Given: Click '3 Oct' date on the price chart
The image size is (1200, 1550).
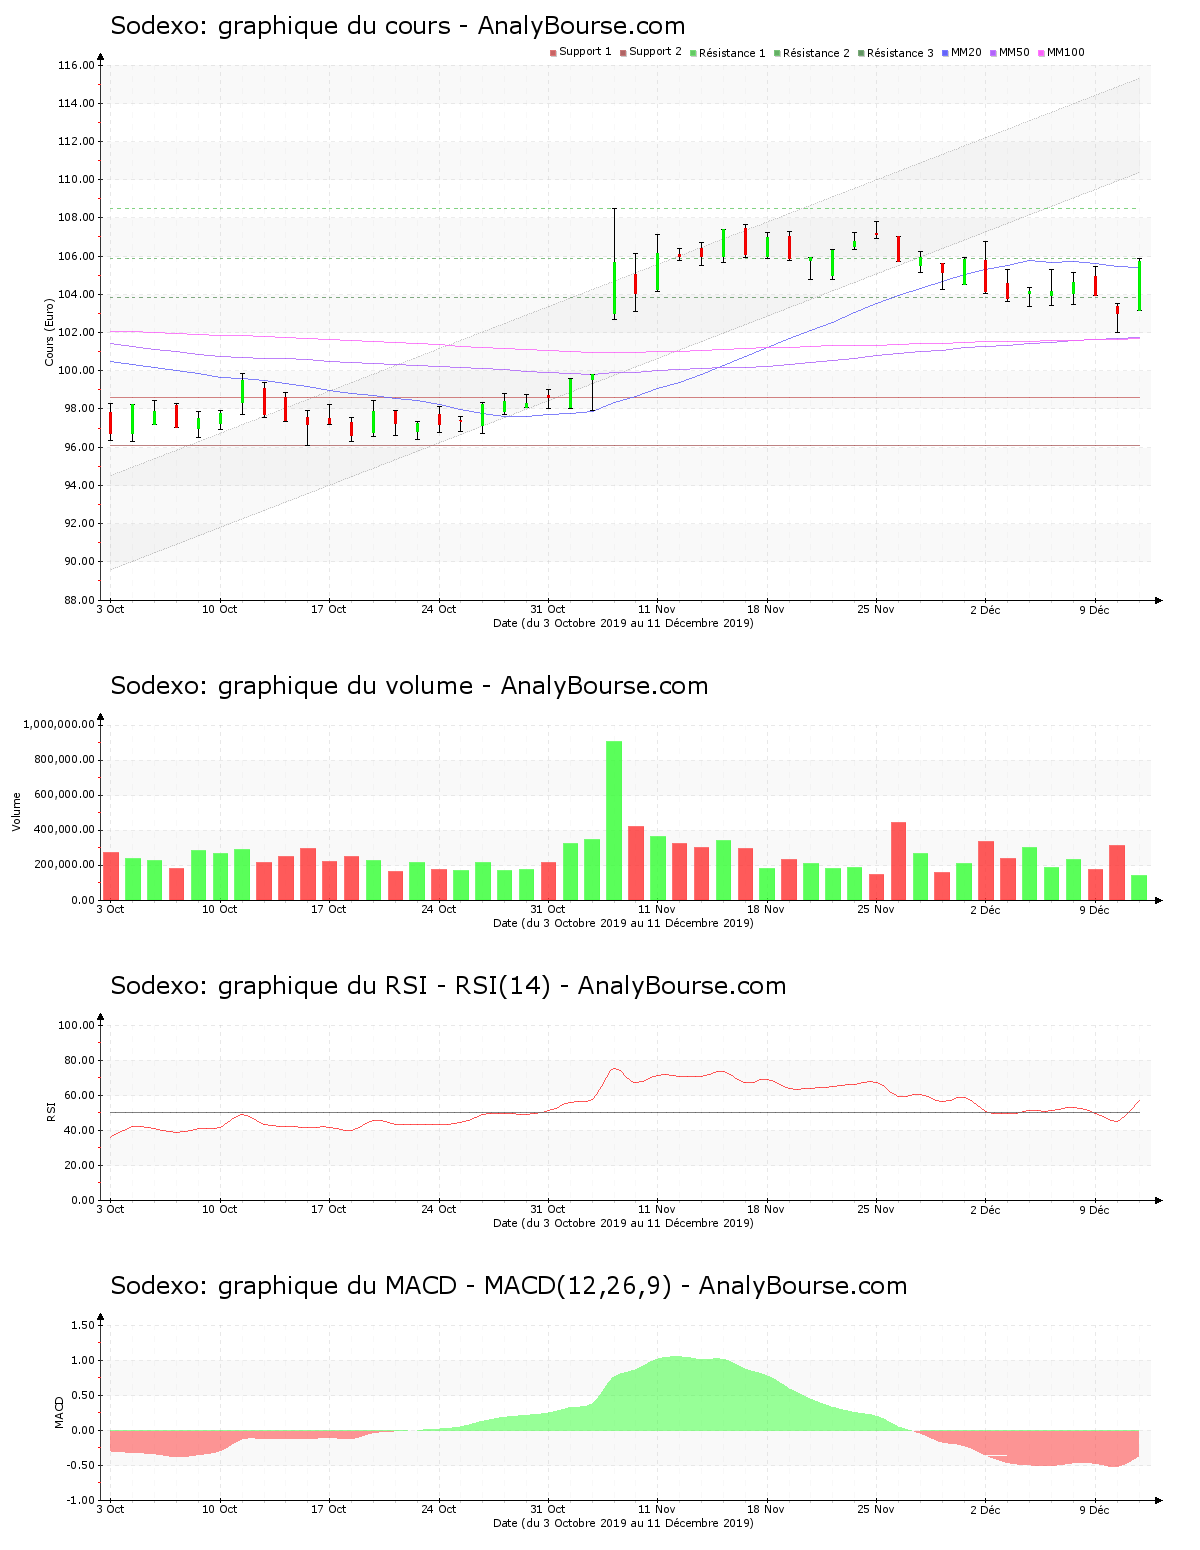Looking at the screenshot, I should tap(110, 609).
